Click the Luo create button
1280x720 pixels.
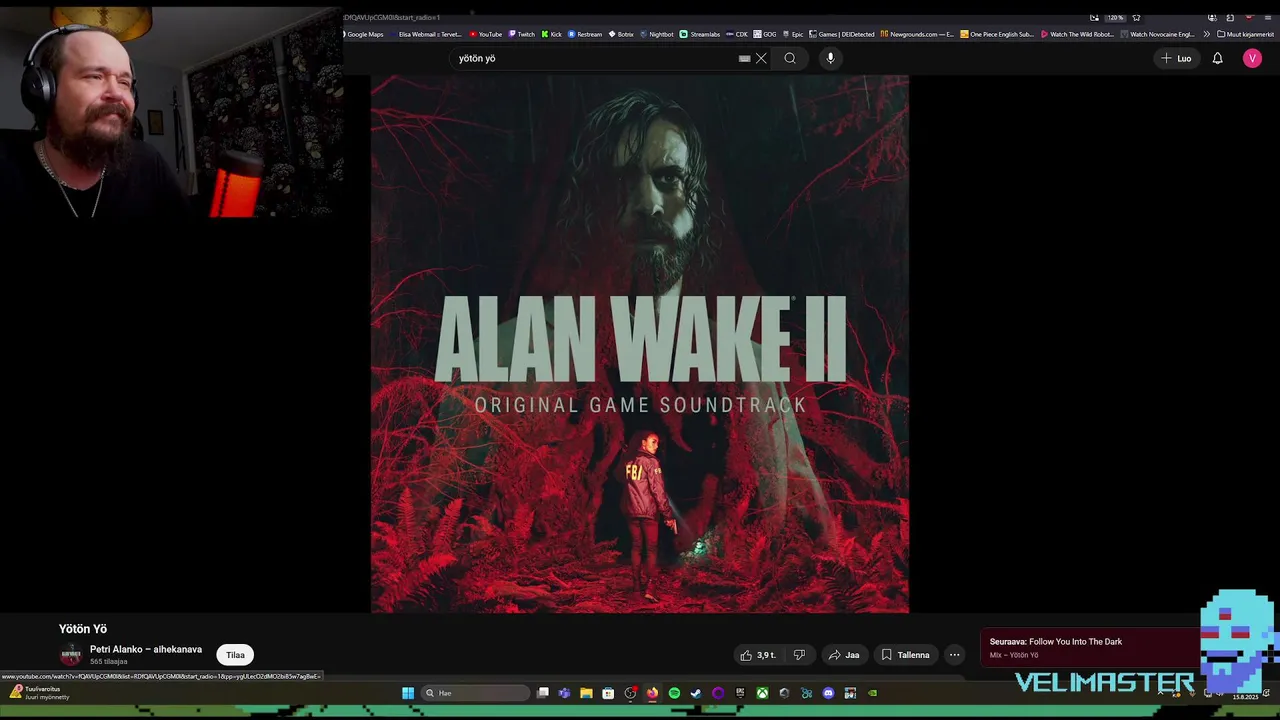tap(1176, 58)
